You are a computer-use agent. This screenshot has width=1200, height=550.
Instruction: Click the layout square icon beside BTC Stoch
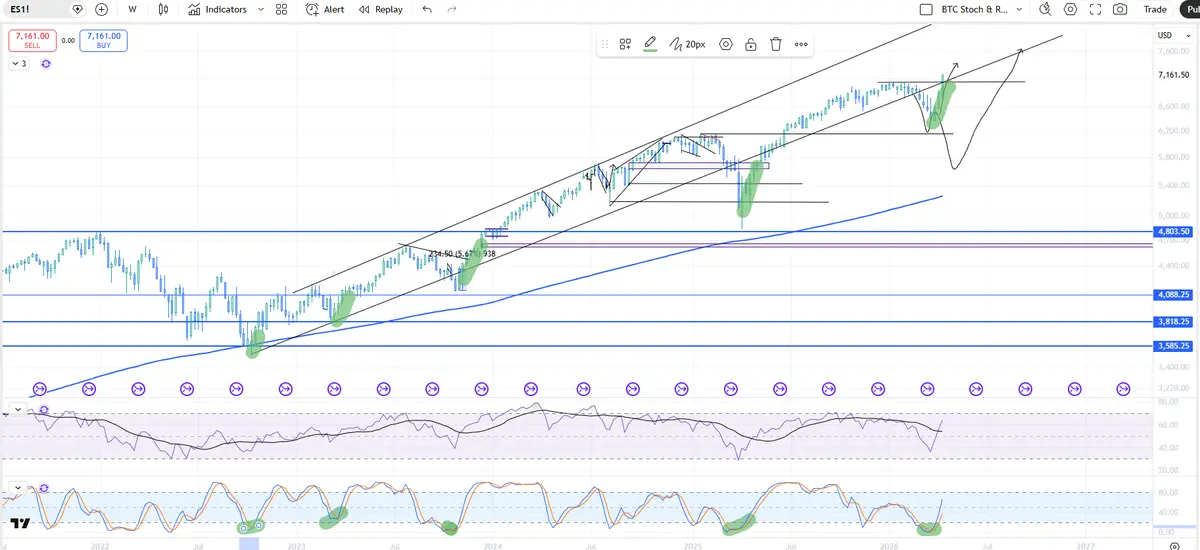(x=925, y=9)
